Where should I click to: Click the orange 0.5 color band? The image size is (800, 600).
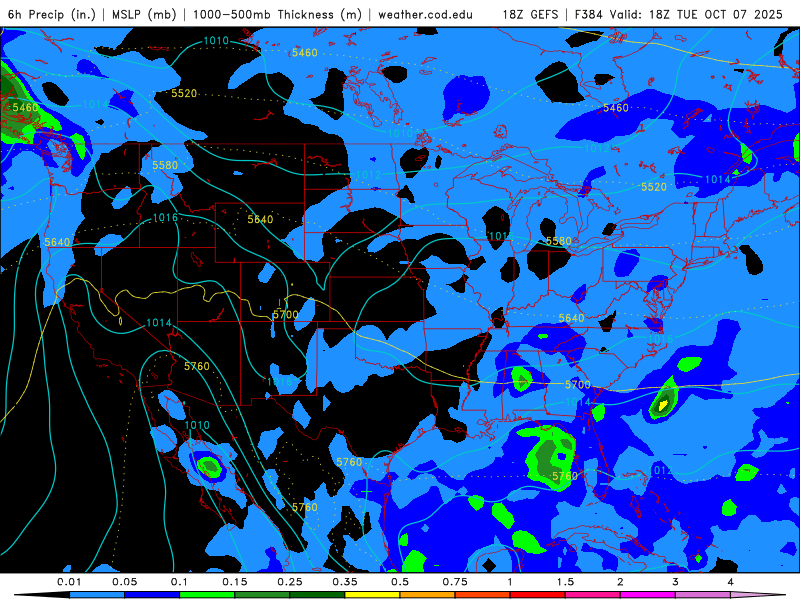428,595
